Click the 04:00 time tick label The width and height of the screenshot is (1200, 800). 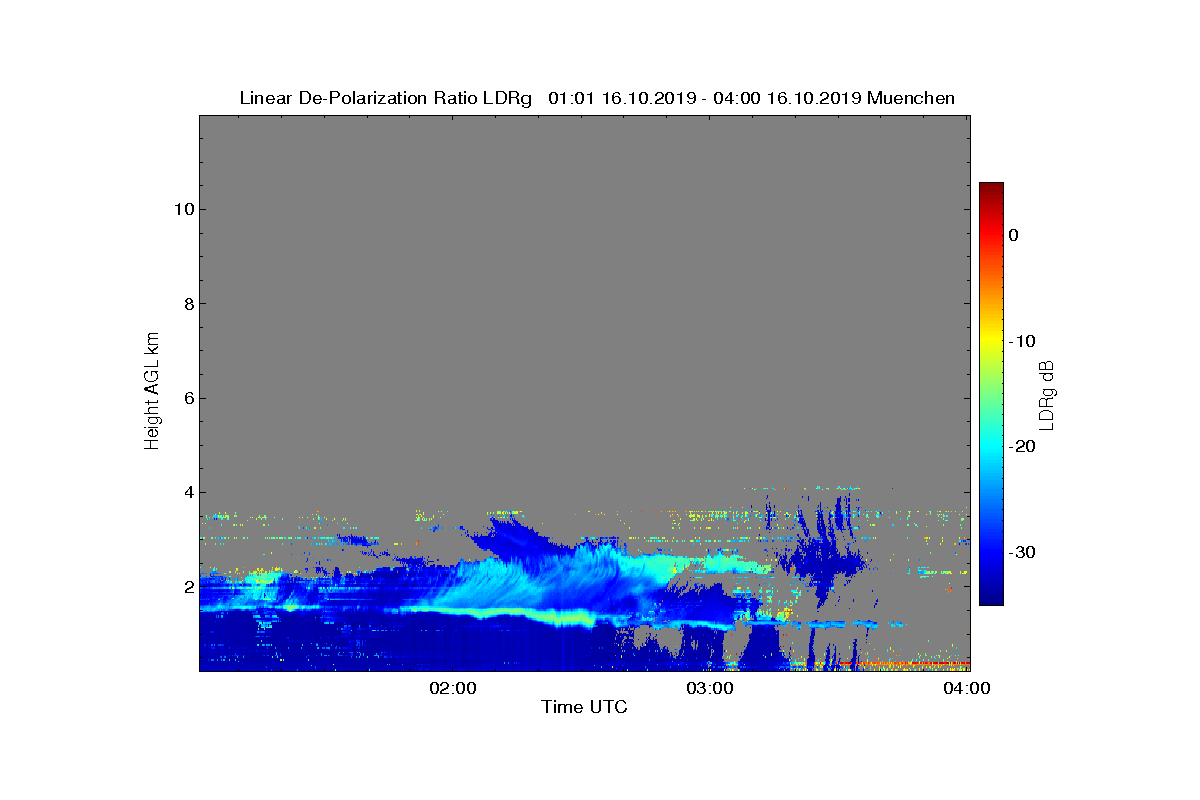coord(967,688)
